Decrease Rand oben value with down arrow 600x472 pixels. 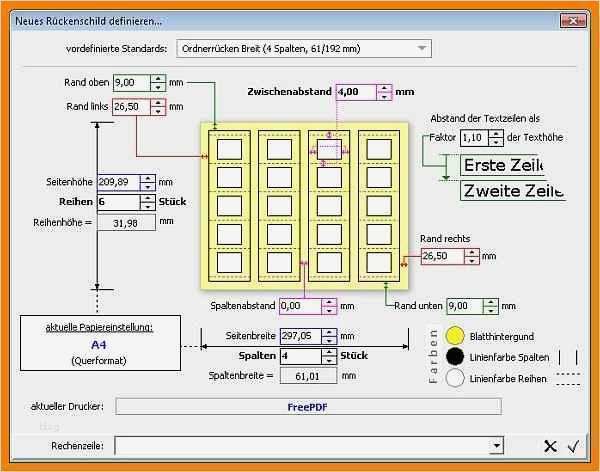tap(158, 87)
